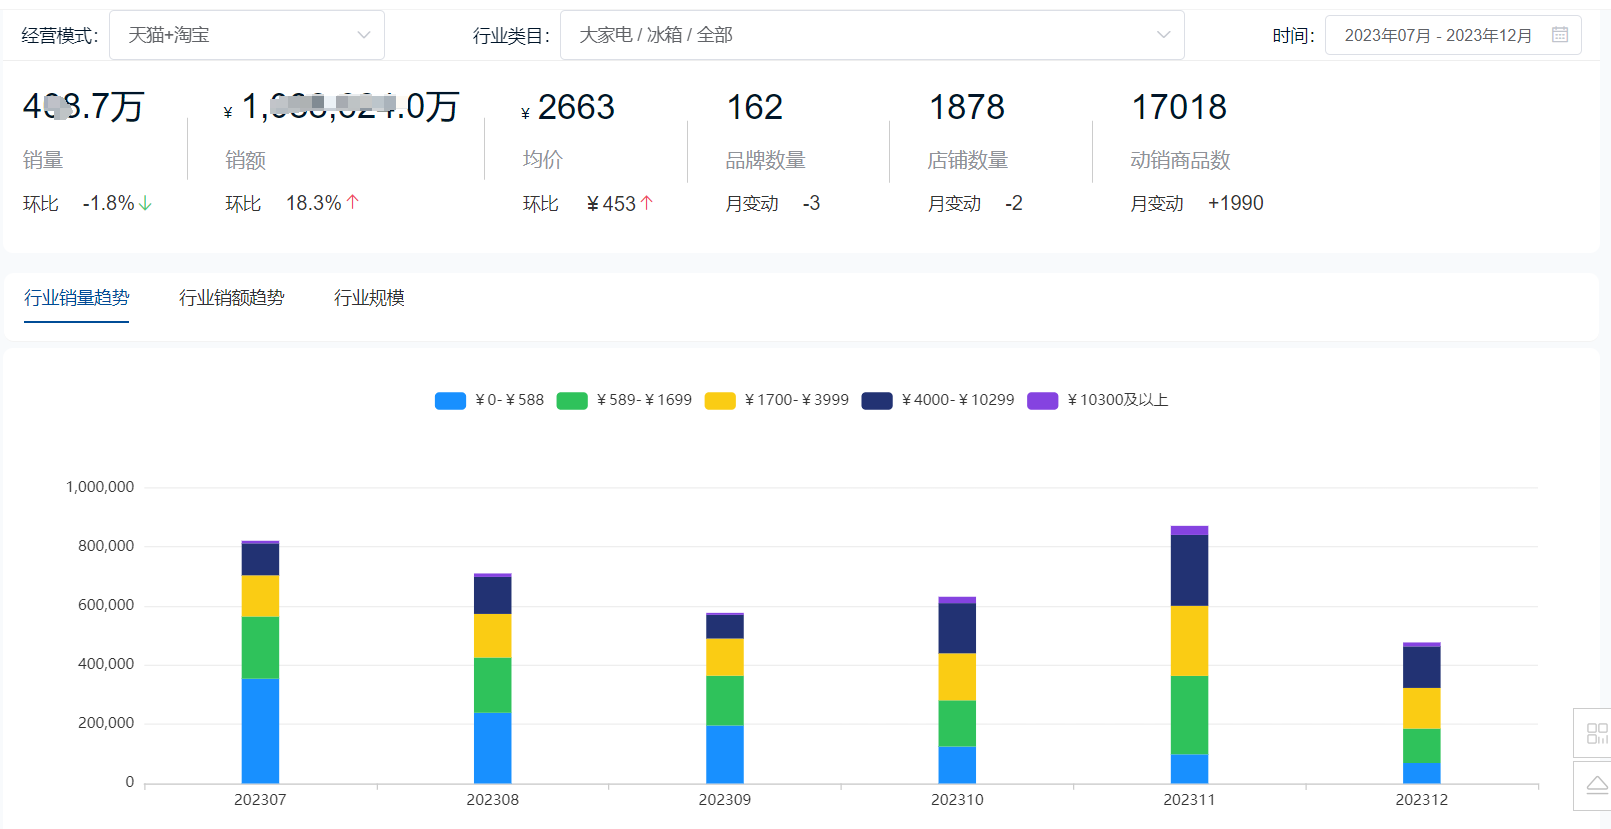Click the 202307 stacked bar
Image resolution: width=1611 pixels, height=829 pixels.
coord(260,662)
